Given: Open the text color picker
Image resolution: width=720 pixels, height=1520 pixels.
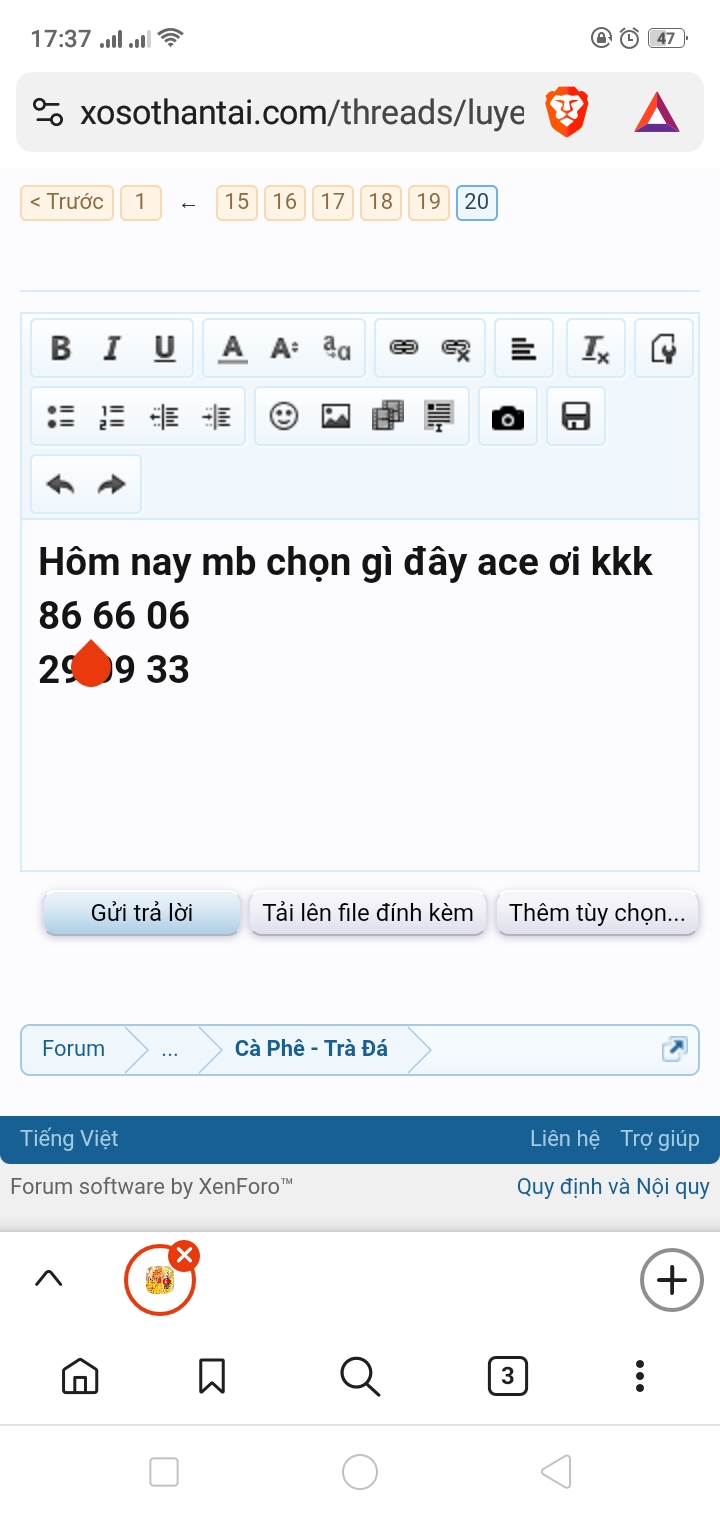Looking at the screenshot, I should click(x=233, y=348).
